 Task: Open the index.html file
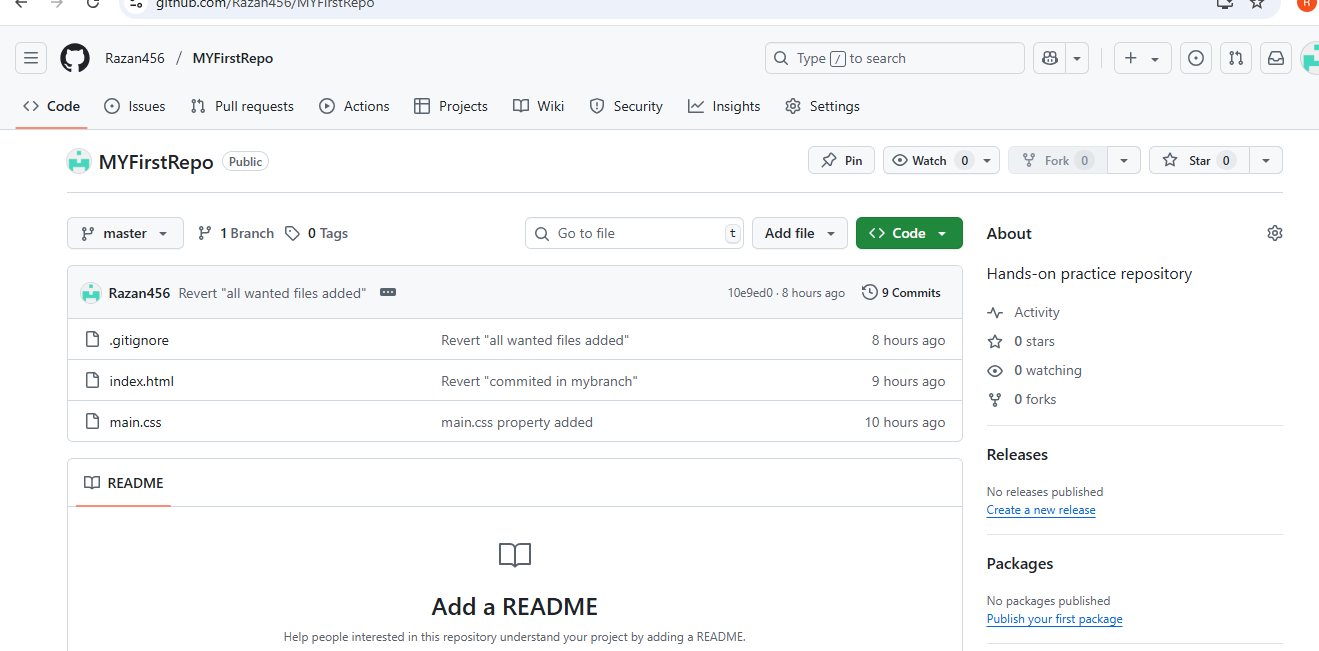(142, 381)
